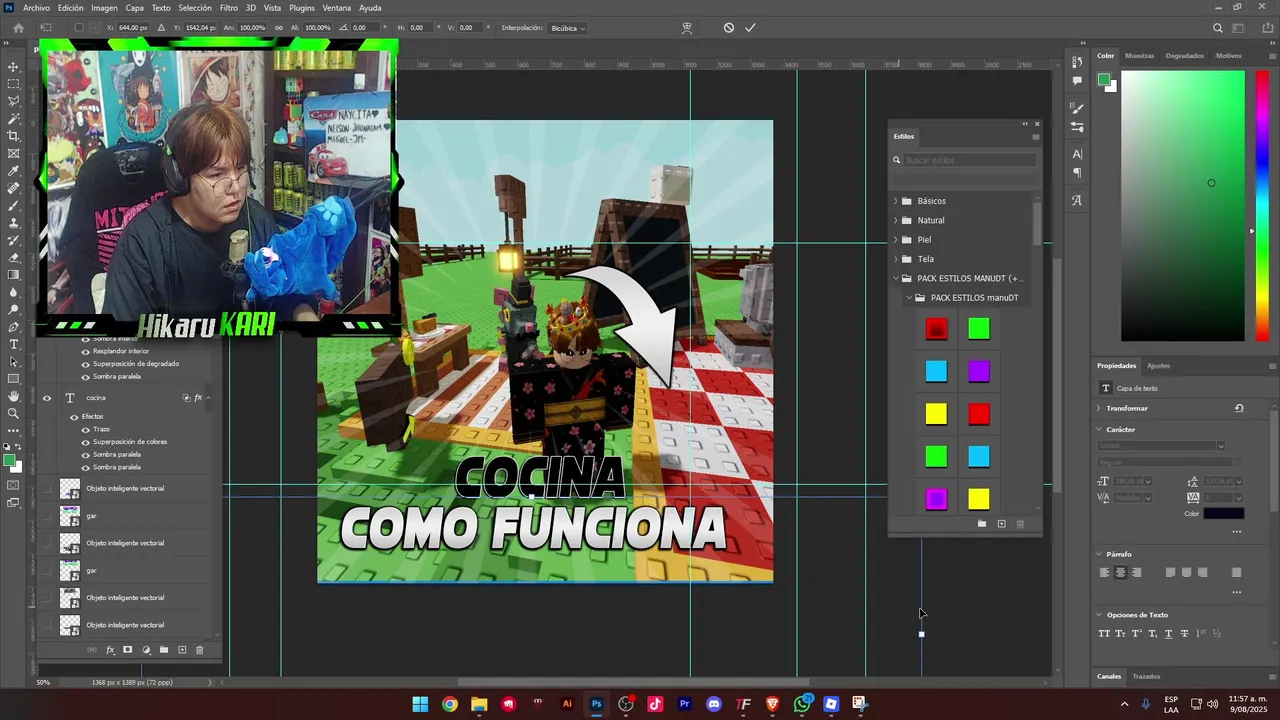Switch to the Muestras tab
The image size is (1280, 720).
[1139, 56]
